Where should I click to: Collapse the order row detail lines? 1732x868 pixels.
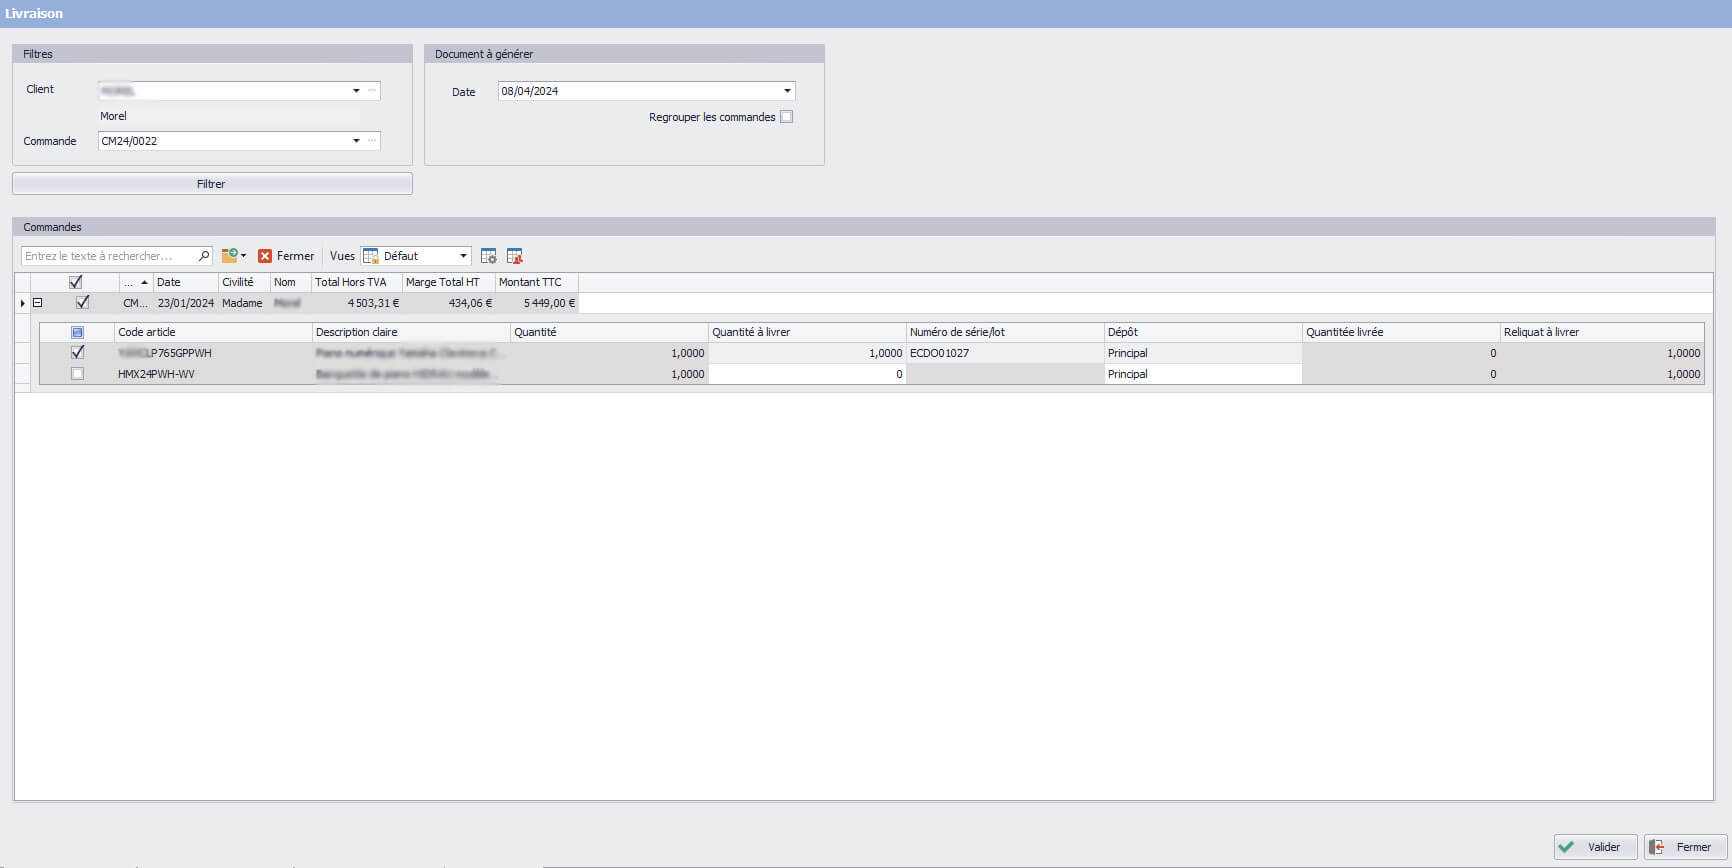tap(37, 303)
